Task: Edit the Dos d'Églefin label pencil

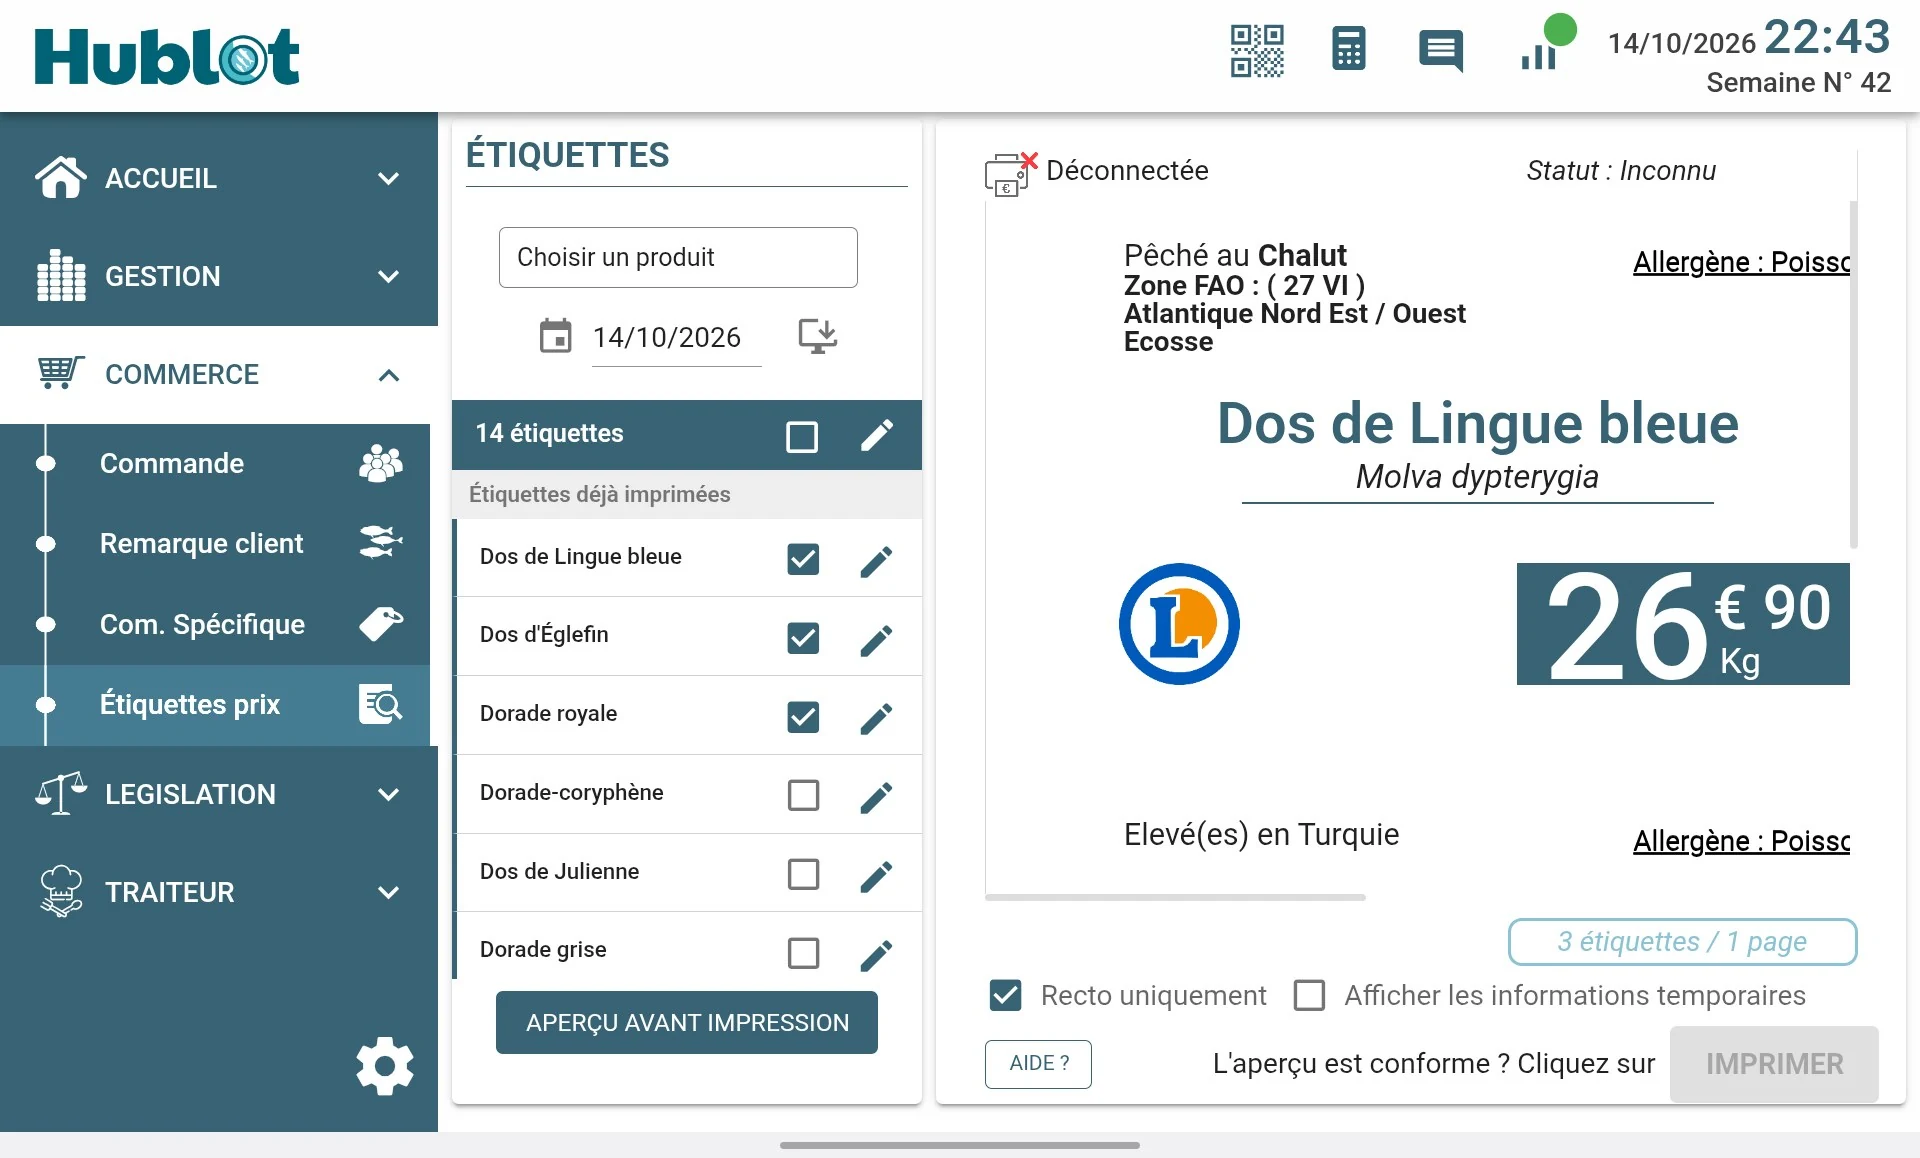Action: [x=876, y=639]
